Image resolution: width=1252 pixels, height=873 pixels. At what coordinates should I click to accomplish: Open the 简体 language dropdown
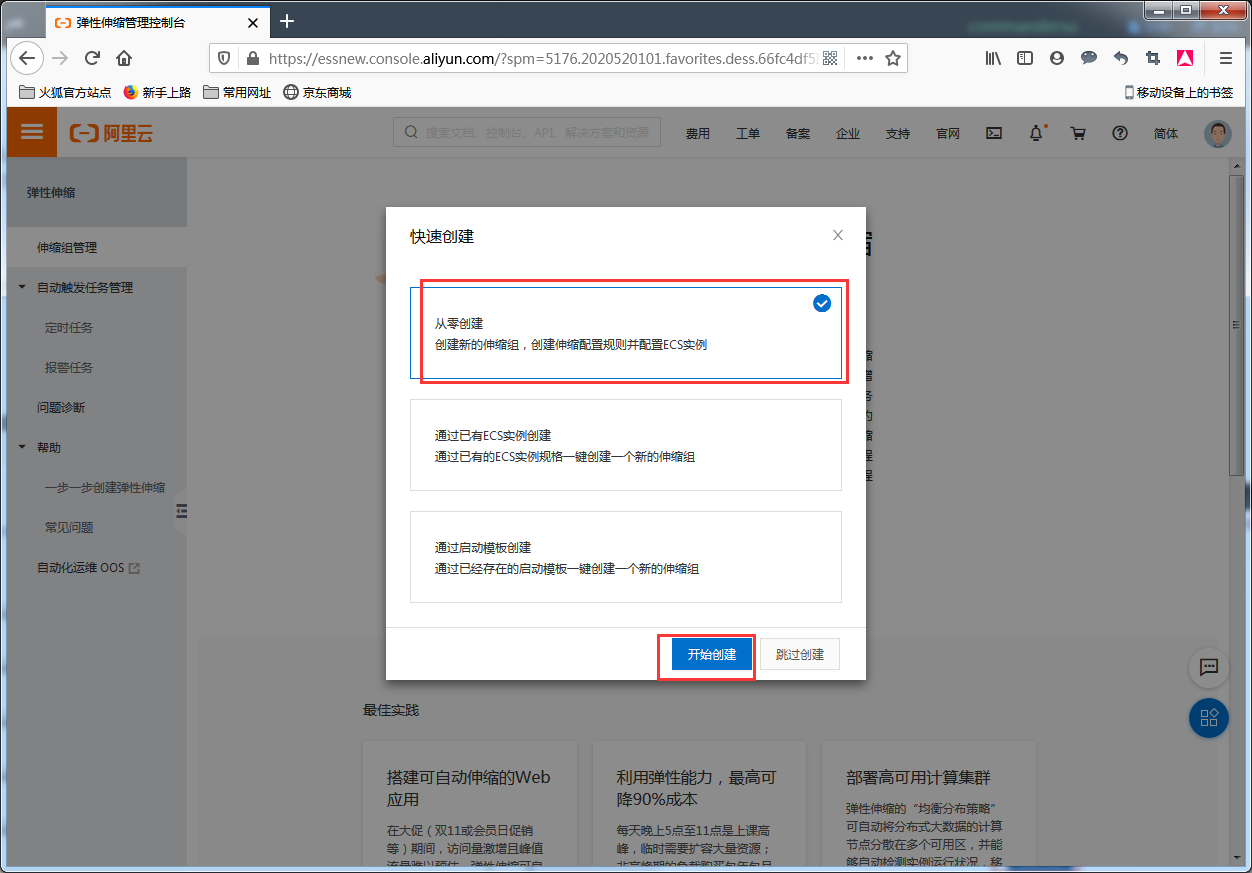pyautogui.click(x=1166, y=133)
